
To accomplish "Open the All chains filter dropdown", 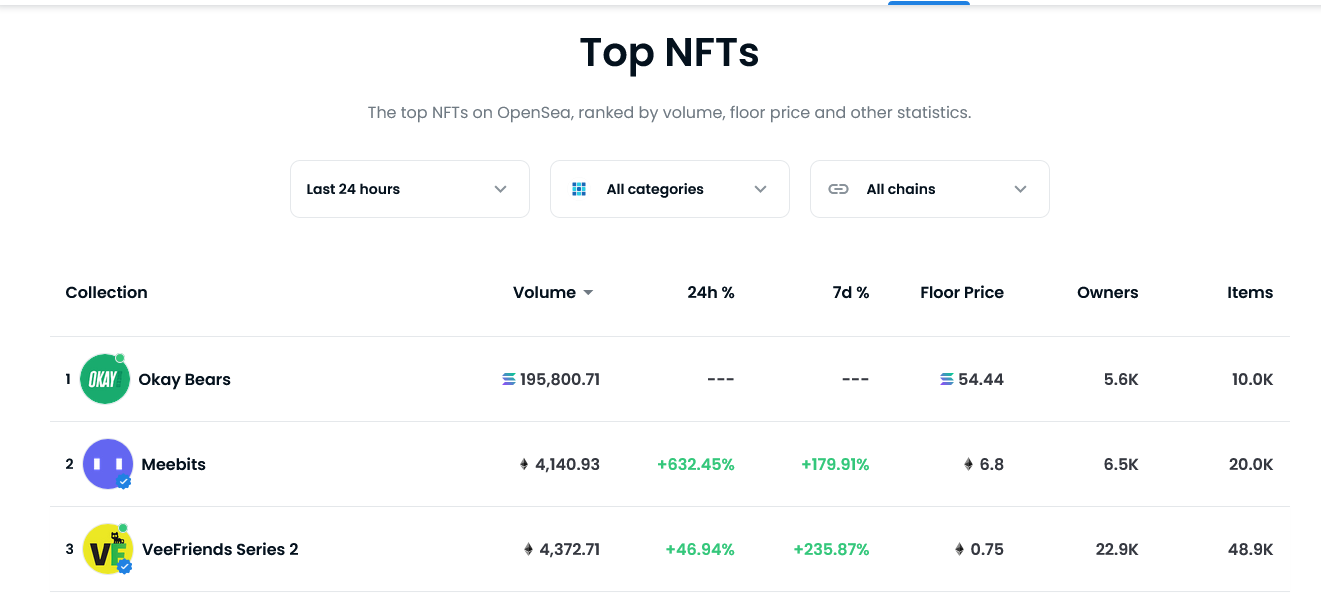I will pyautogui.click(x=930, y=189).
